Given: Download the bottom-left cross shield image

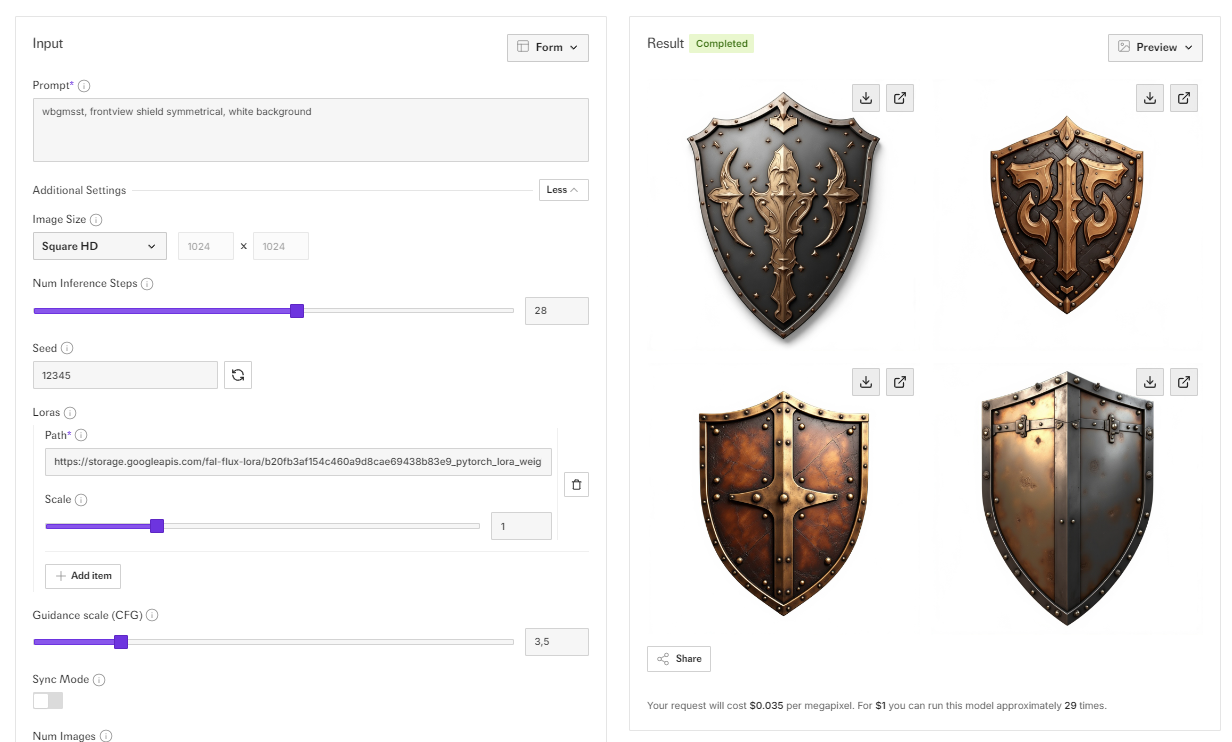Looking at the screenshot, I should point(866,382).
